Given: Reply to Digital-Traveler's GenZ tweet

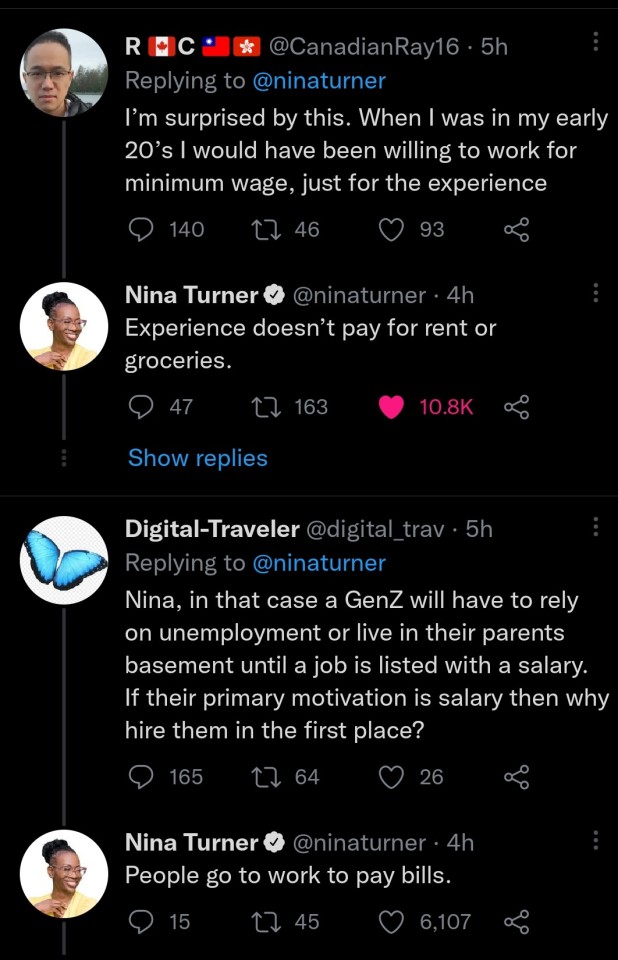Looking at the screenshot, I should 143,777.
